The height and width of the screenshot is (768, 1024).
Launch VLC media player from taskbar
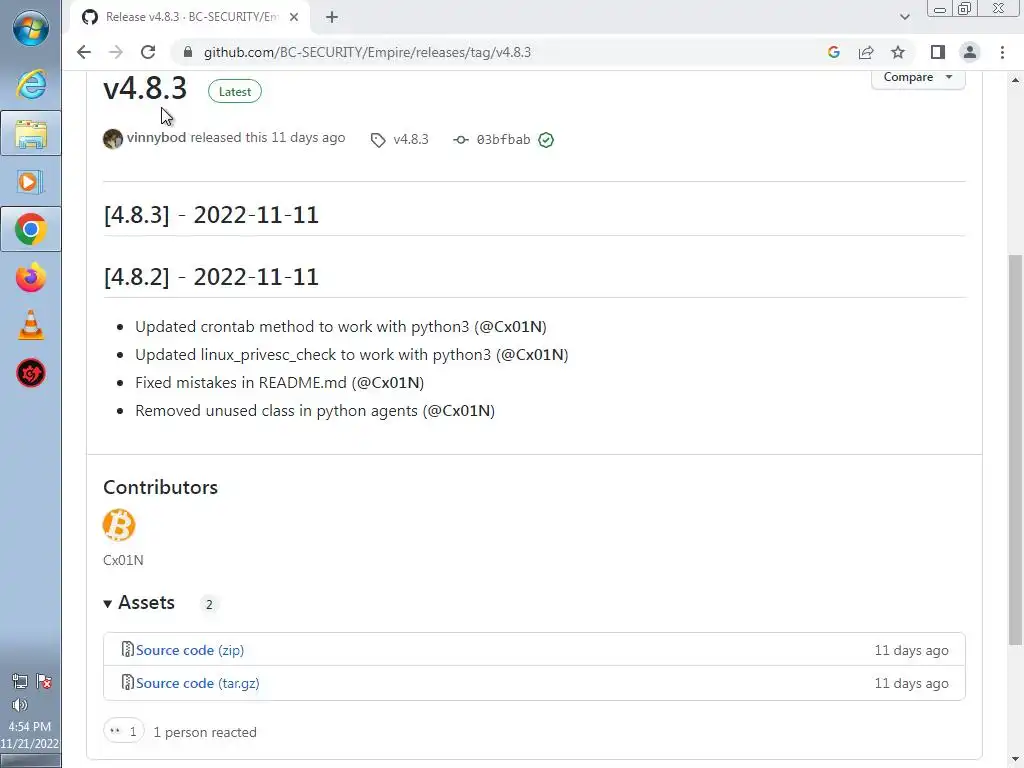tap(31, 325)
